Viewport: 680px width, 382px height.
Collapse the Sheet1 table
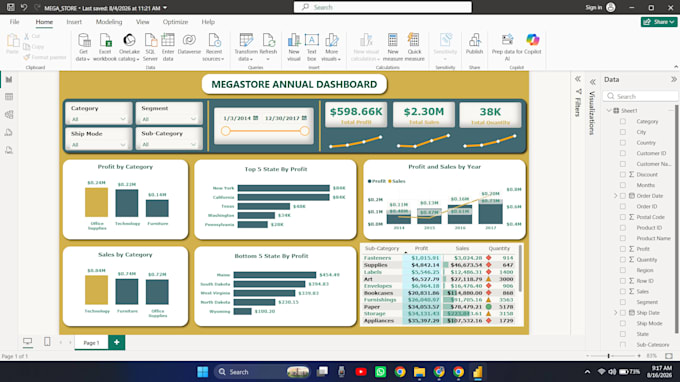[609, 111]
